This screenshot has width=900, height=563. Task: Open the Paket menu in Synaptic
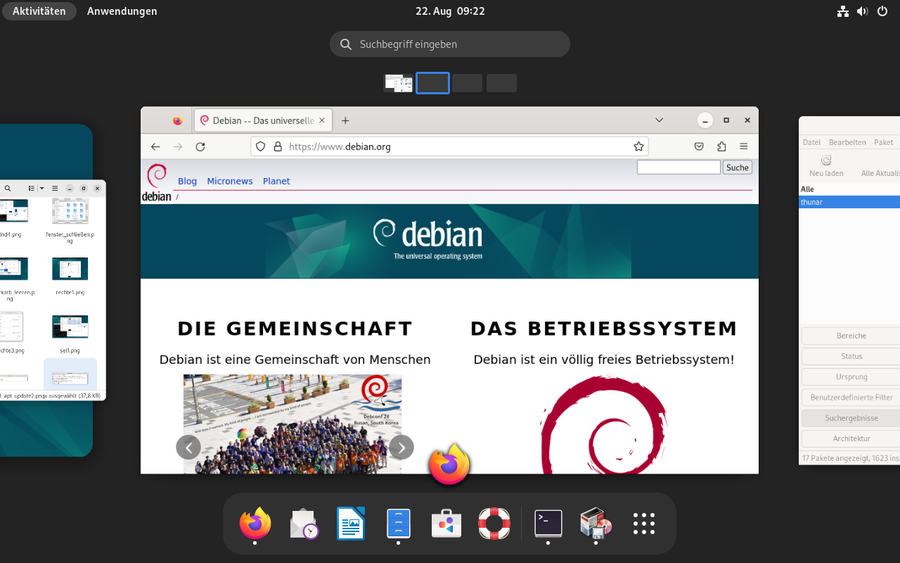883,142
